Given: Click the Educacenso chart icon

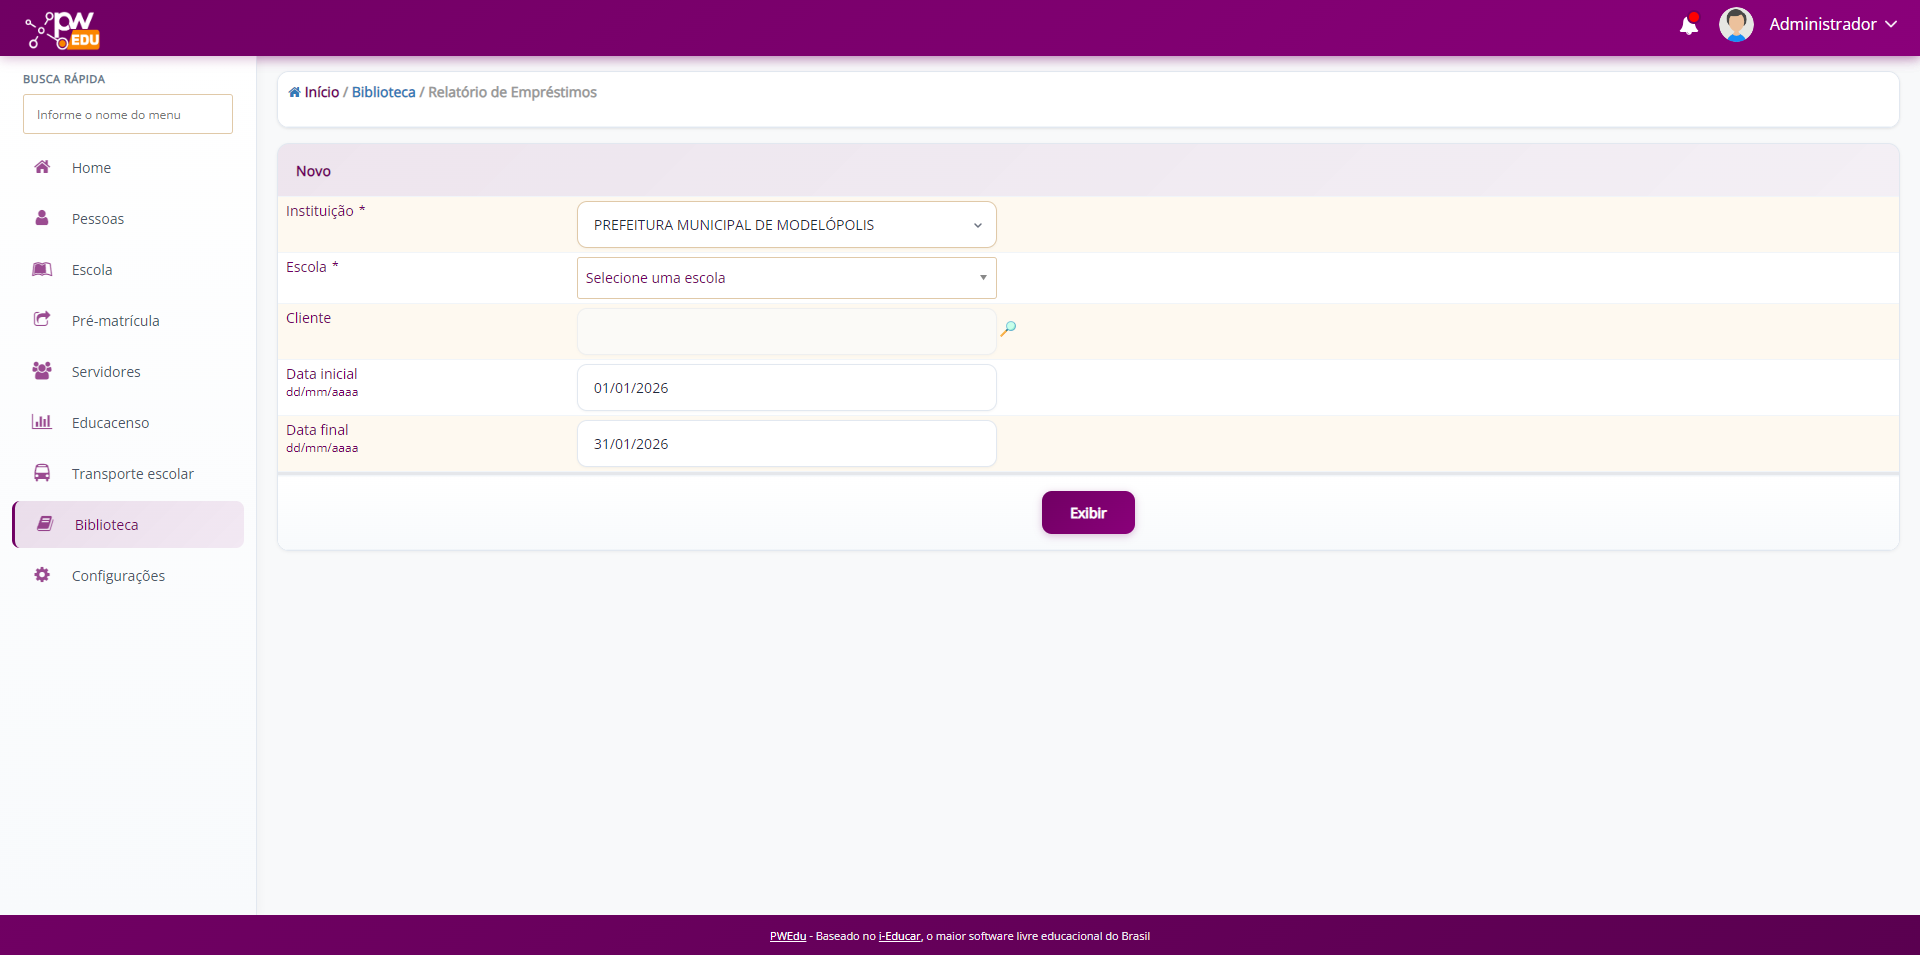Looking at the screenshot, I should click(42, 422).
